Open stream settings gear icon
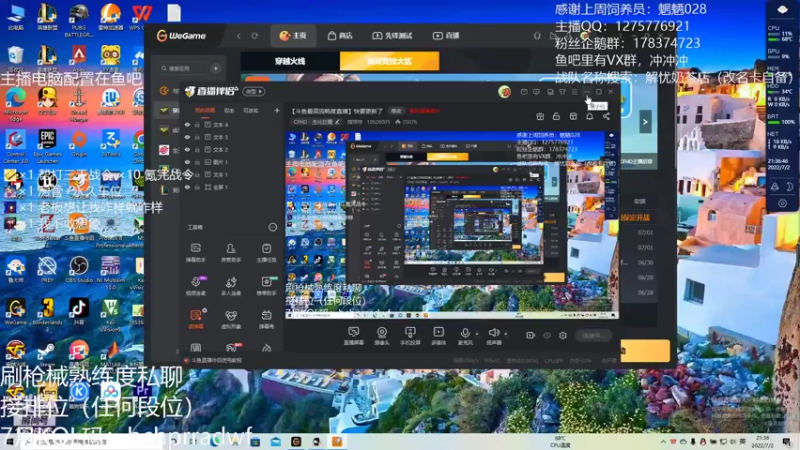The width and height of the screenshot is (800, 450). click(x=563, y=335)
